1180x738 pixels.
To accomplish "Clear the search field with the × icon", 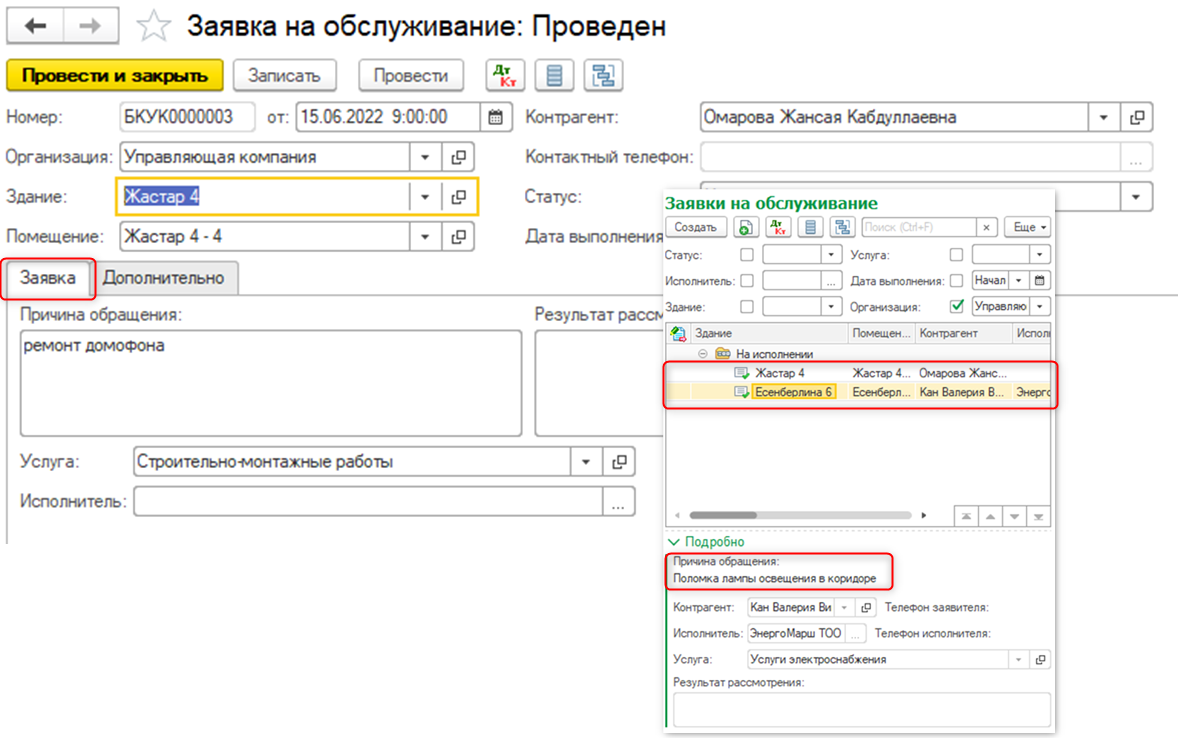I will (985, 227).
